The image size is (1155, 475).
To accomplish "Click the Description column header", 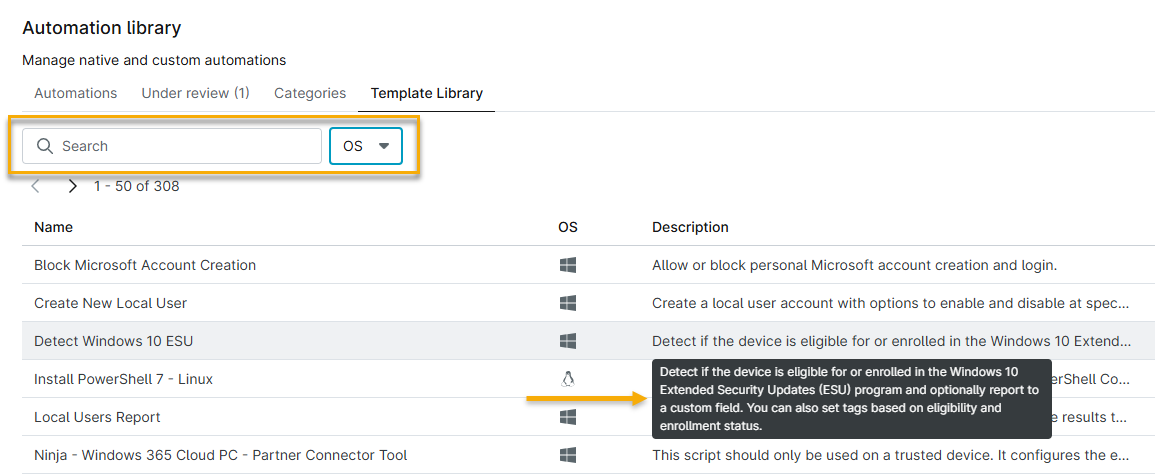I will [x=690, y=227].
